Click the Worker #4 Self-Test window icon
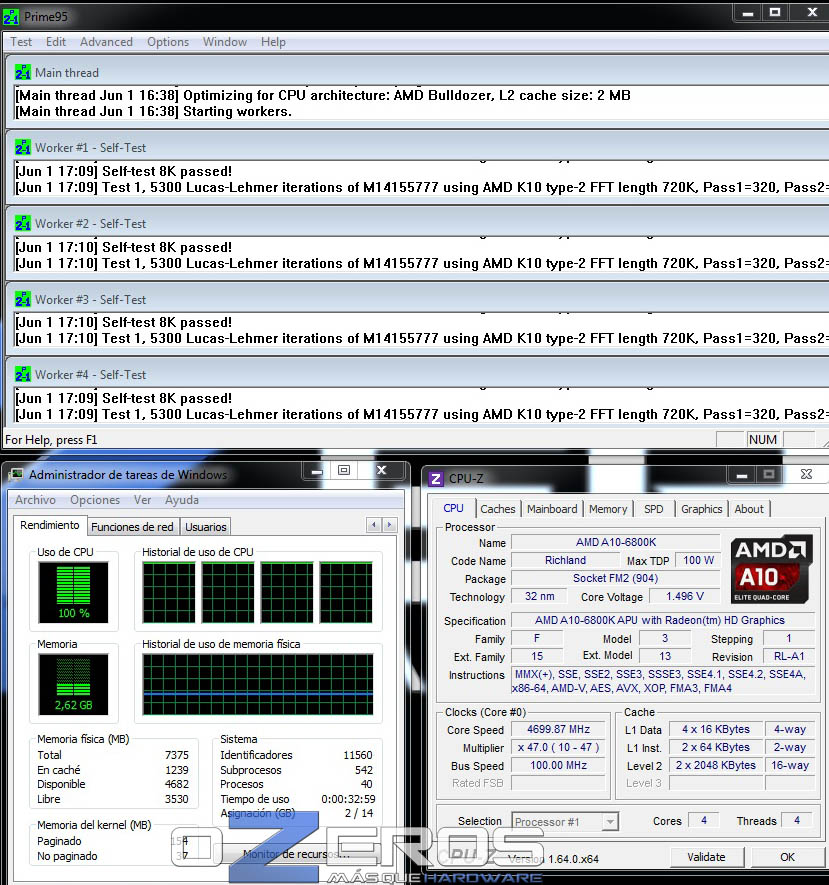This screenshot has width=829, height=885. 23,374
